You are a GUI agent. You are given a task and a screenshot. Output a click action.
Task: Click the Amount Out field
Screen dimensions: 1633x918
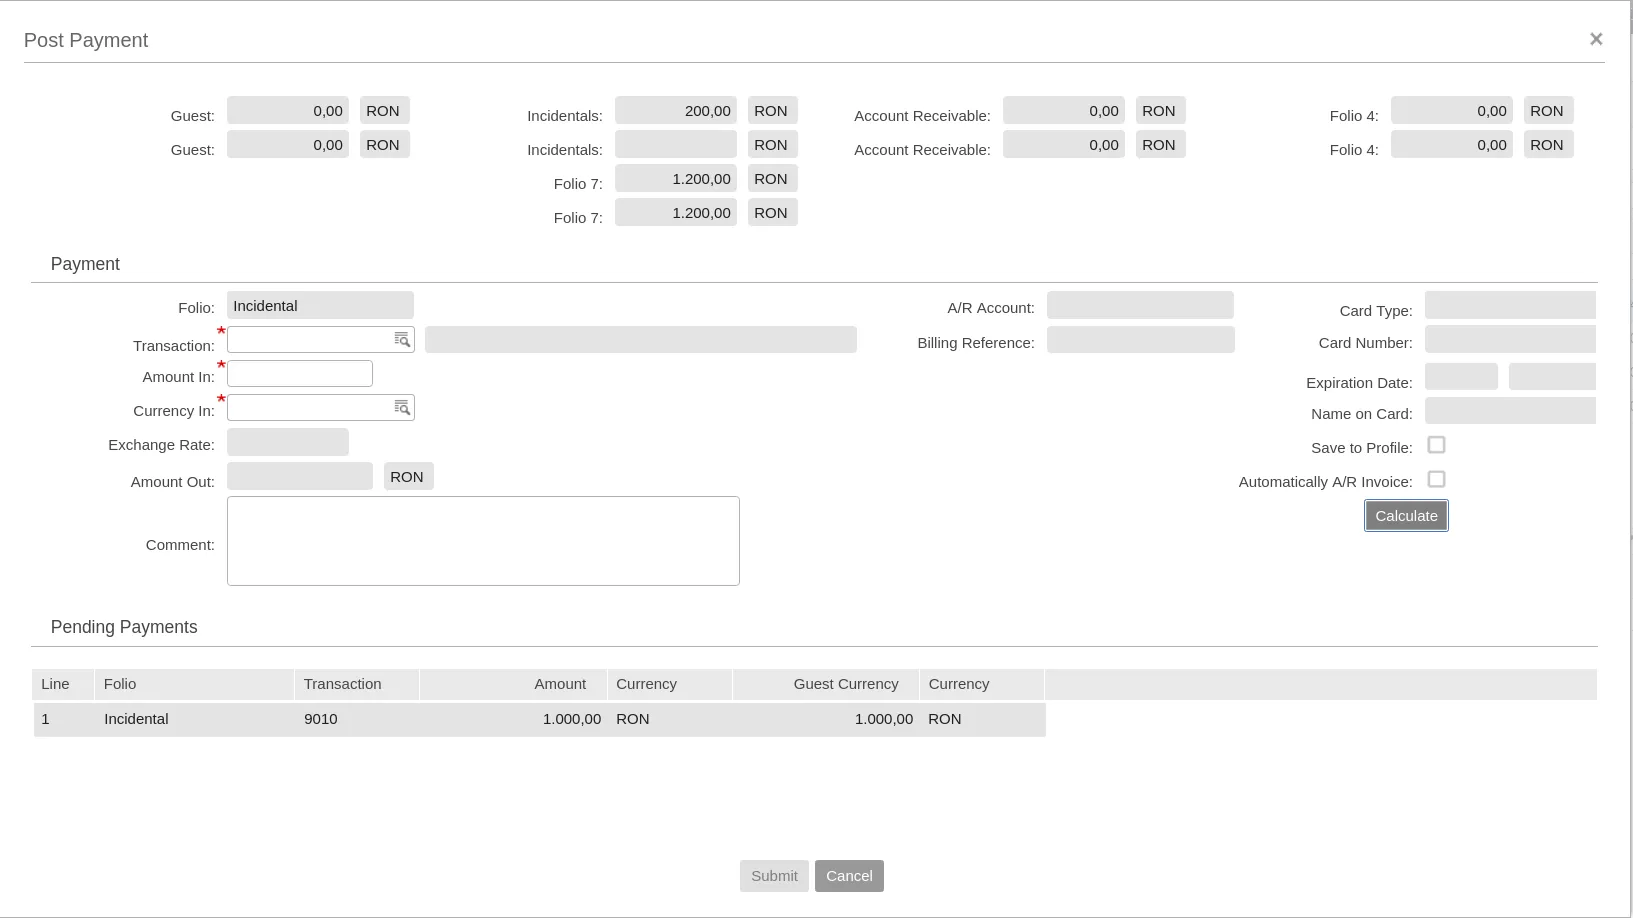(x=300, y=476)
